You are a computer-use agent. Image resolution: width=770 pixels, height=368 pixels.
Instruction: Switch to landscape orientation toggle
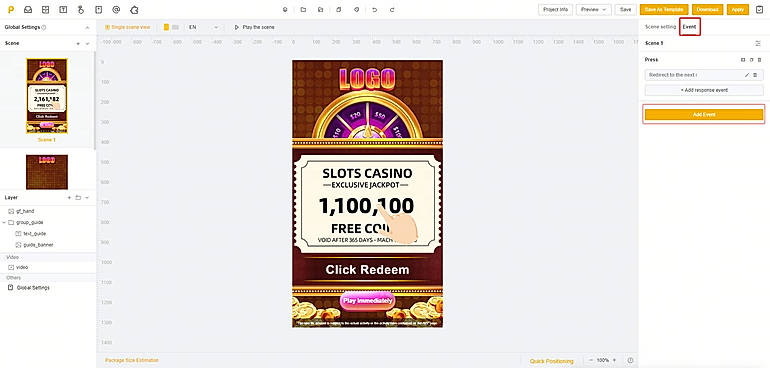(x=175, y=27)
